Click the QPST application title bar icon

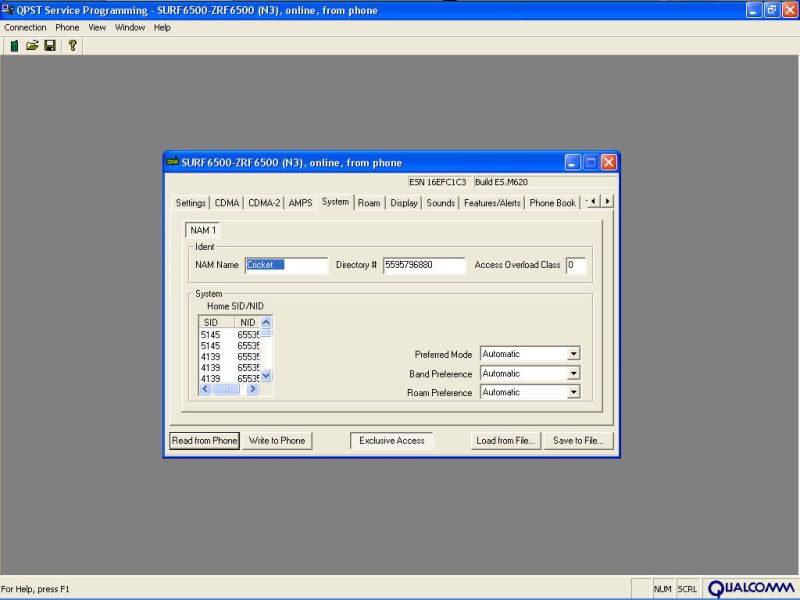(7, 10)
